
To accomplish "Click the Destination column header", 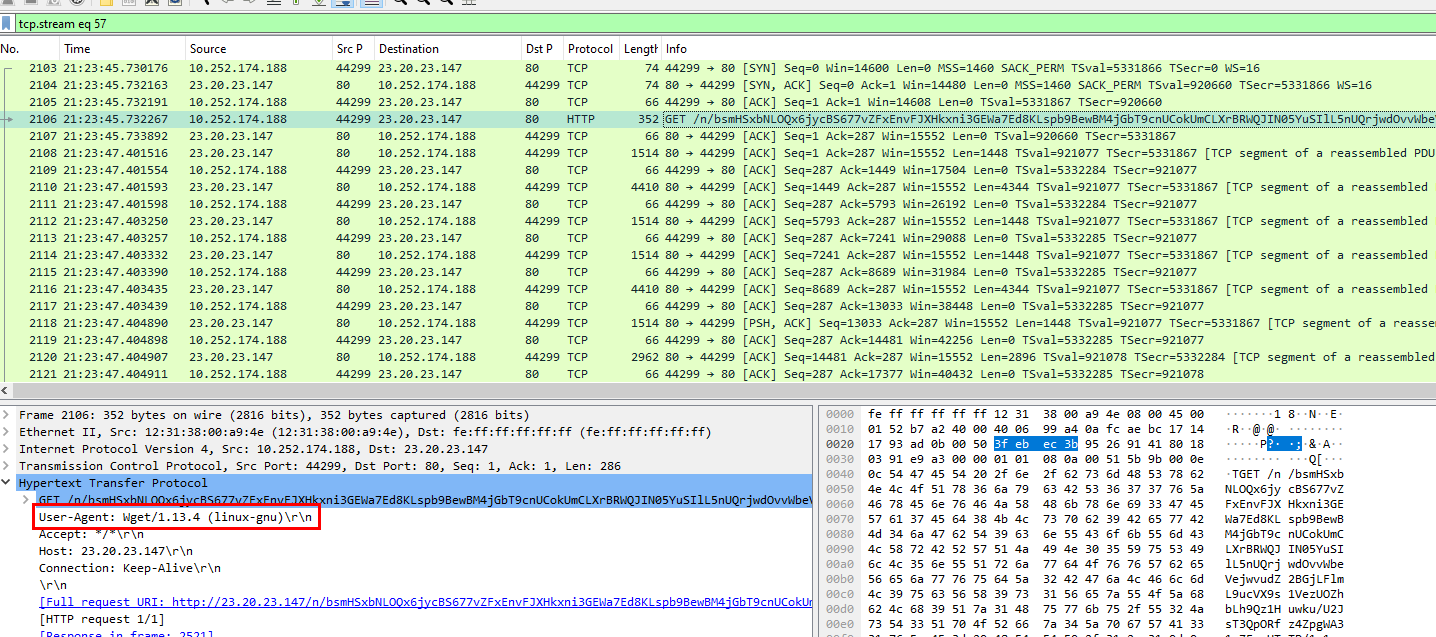I will (408, 49).
